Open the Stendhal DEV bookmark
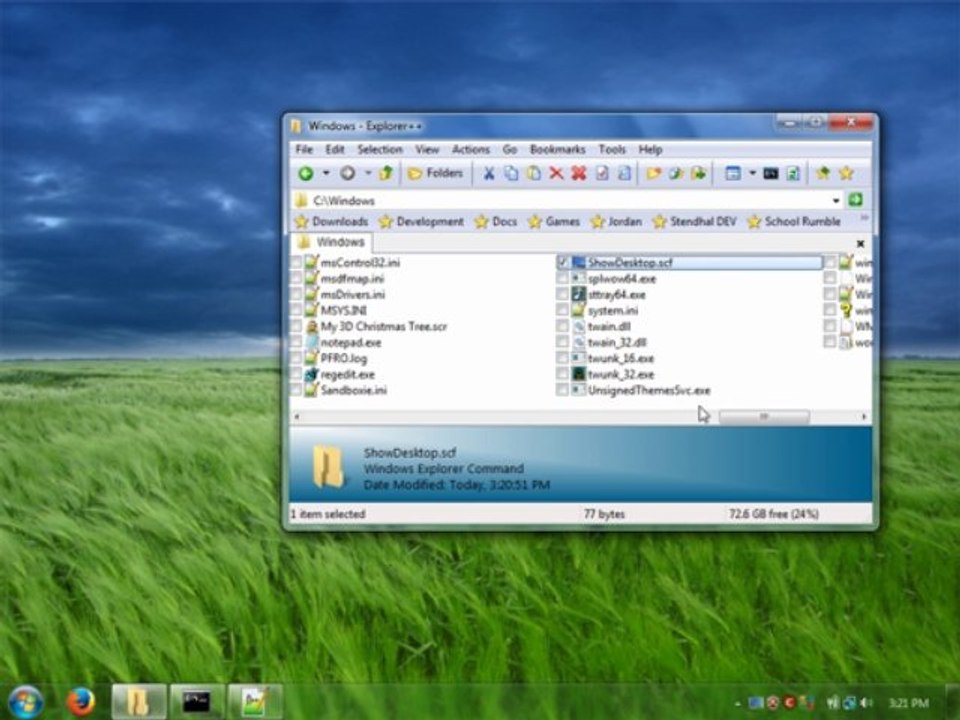960x720 pixels. (695, 222)
